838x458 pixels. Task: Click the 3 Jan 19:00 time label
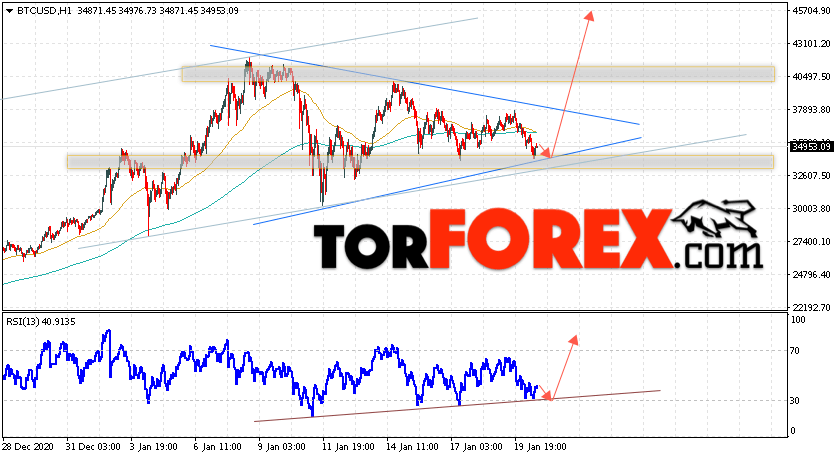pos(155,447)
